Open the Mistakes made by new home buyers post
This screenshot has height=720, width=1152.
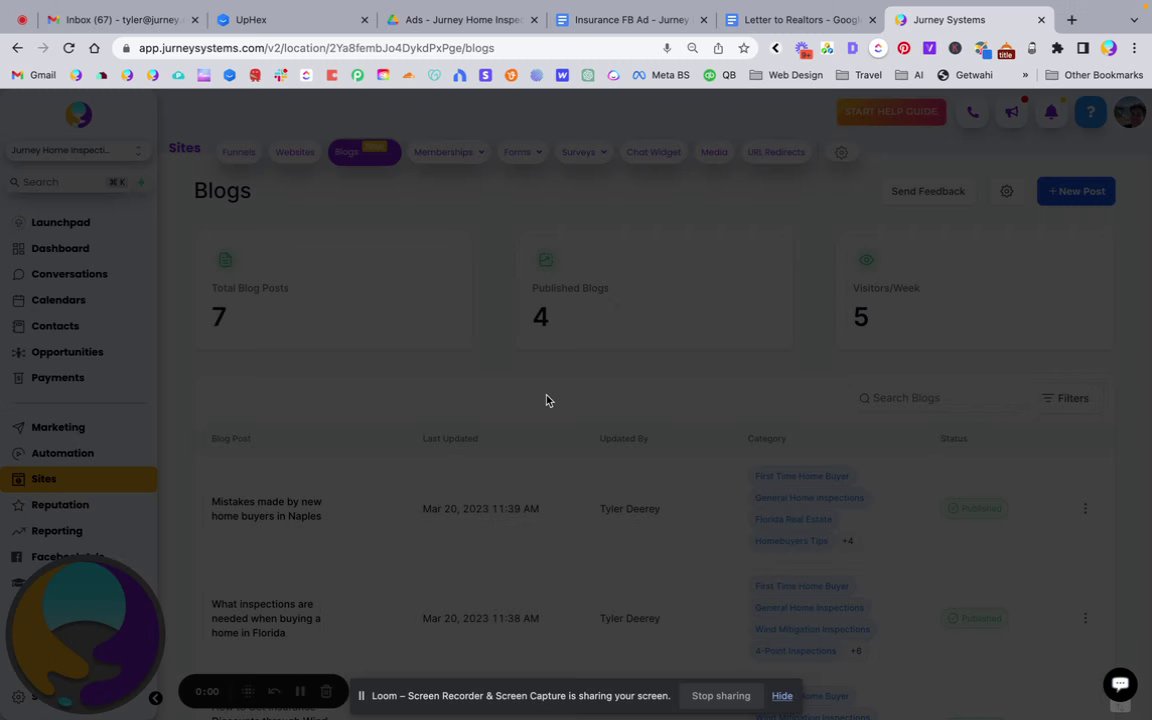(267, 508)
